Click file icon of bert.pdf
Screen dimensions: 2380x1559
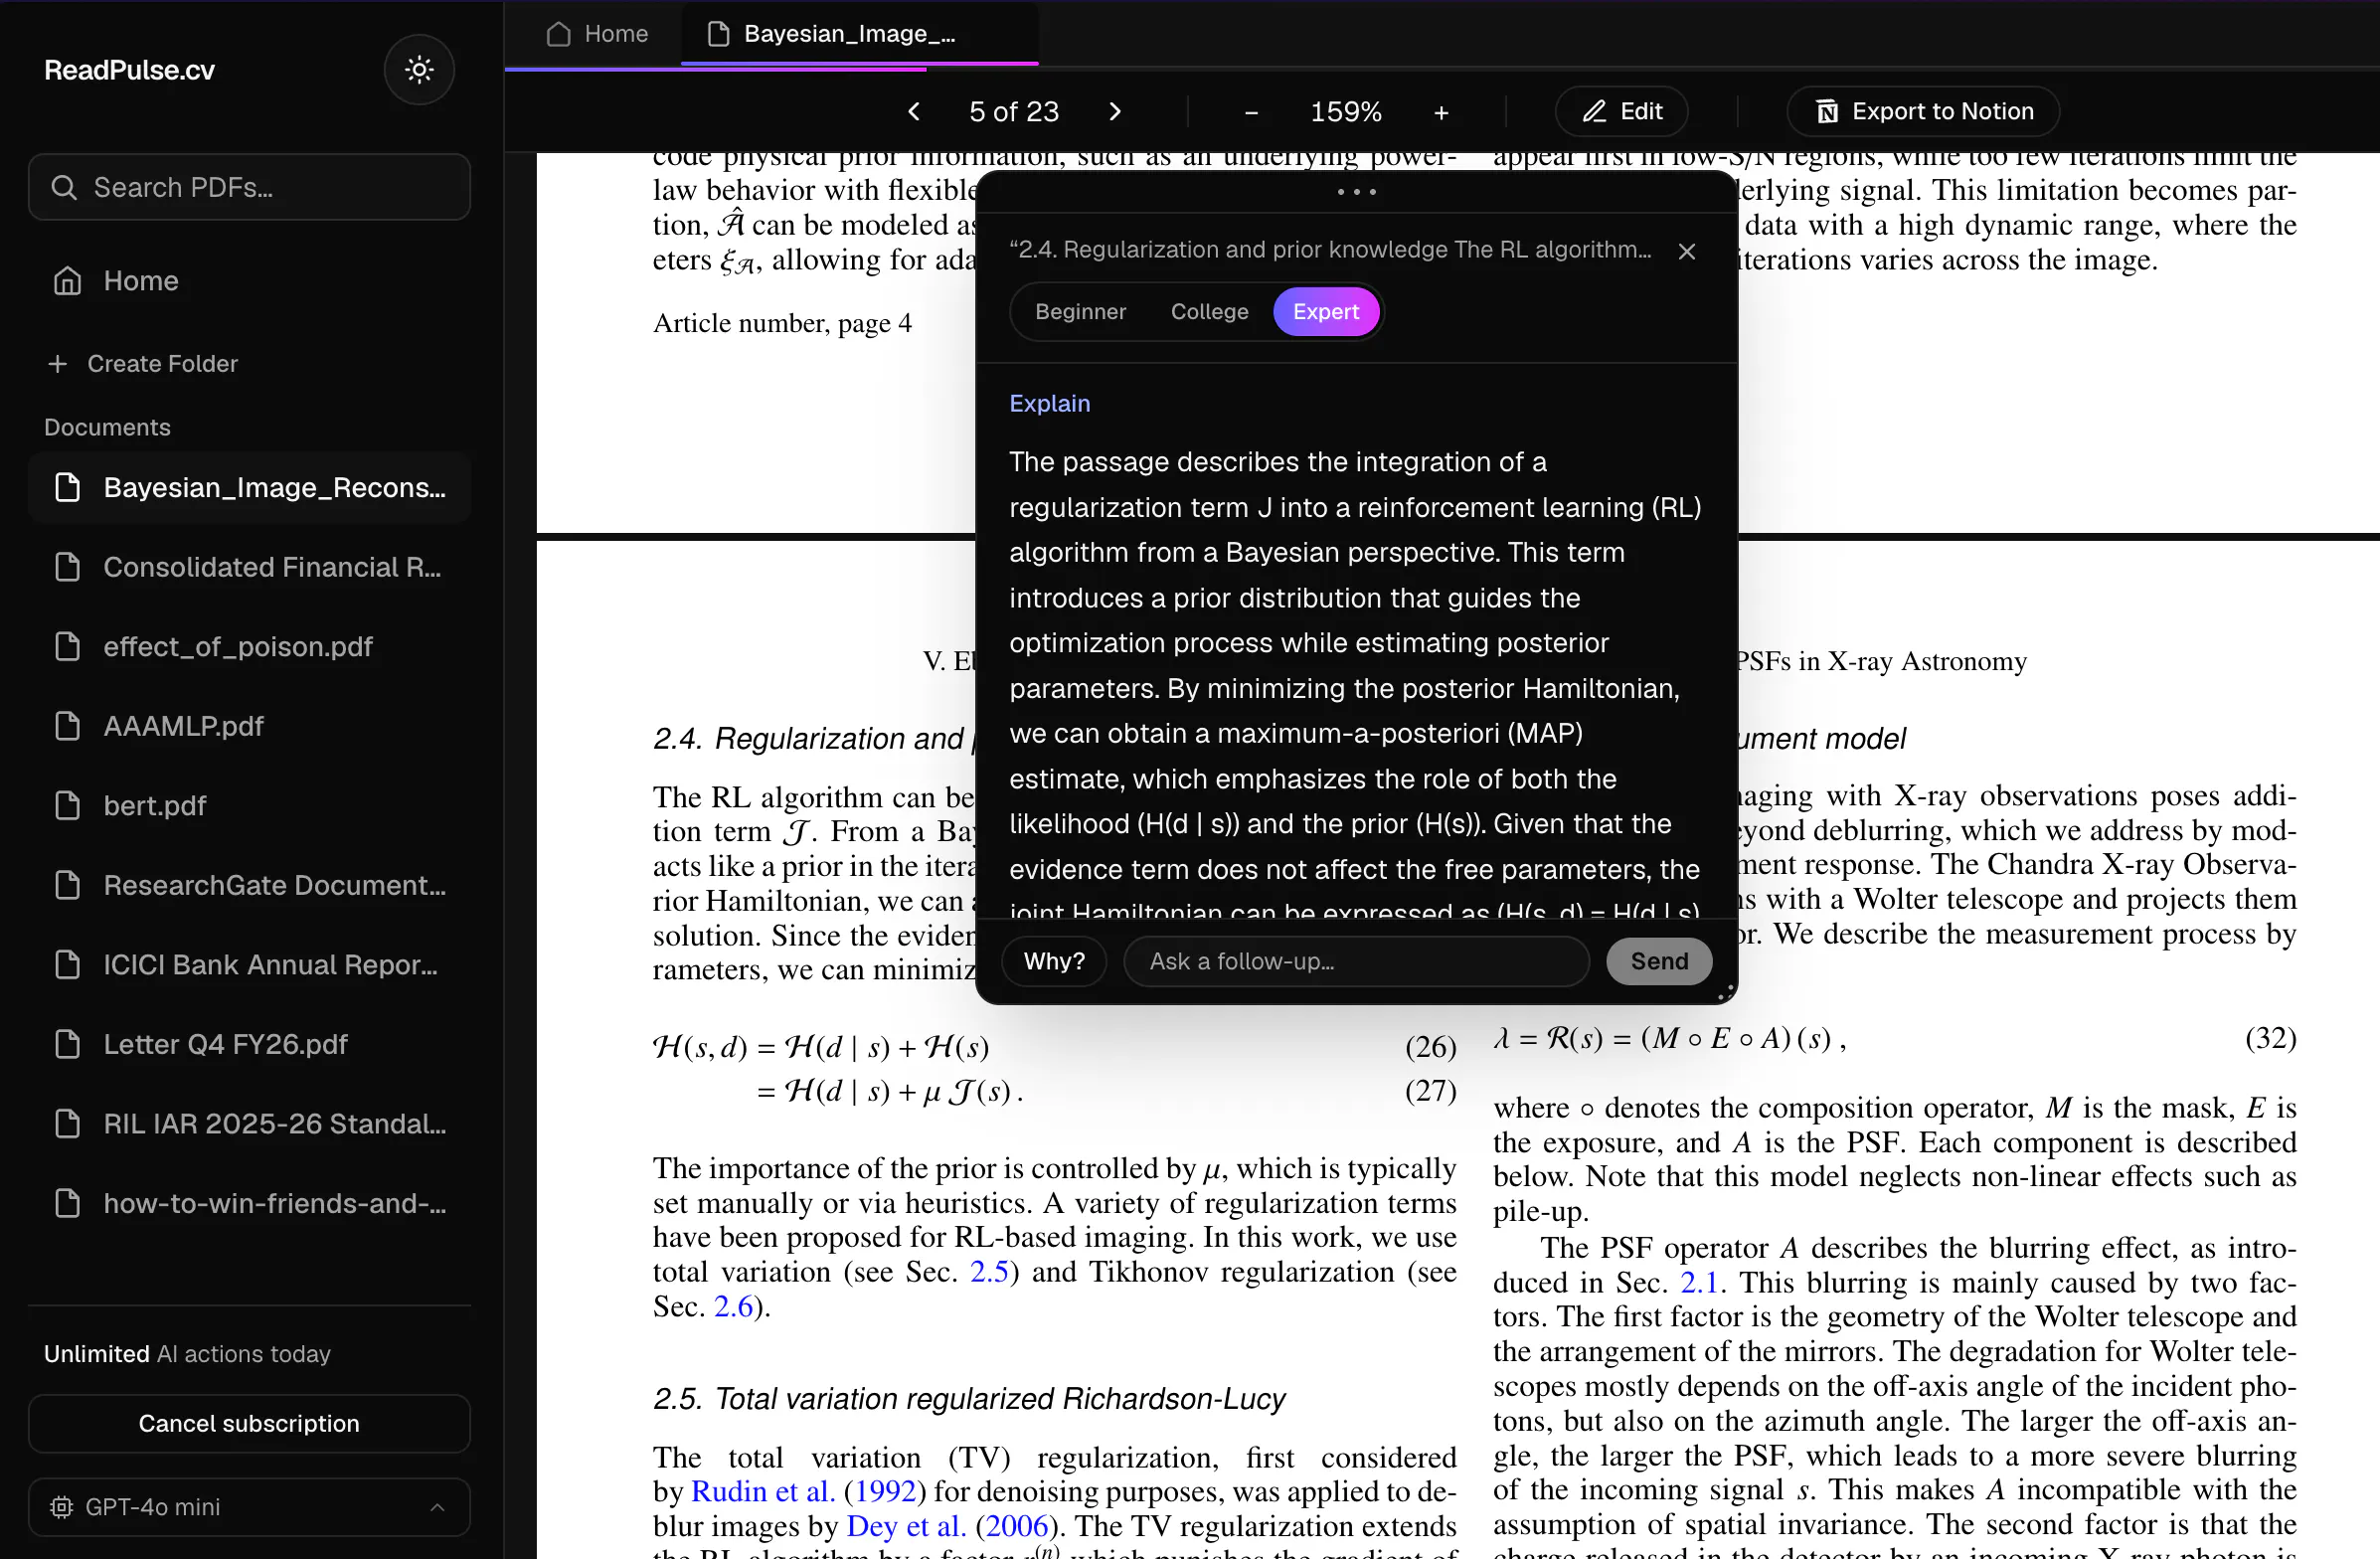[67, 805]
